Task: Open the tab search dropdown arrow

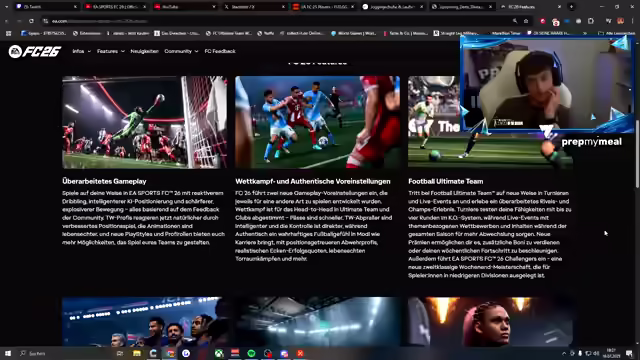Action: click(7, 7)
